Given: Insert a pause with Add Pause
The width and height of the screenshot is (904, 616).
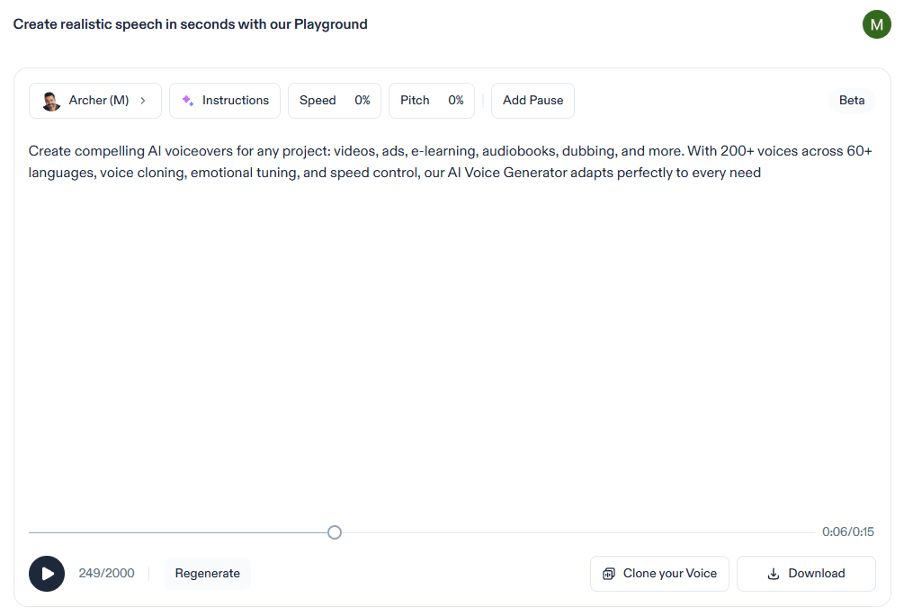Looking at the screenshot, I should 532,101.
